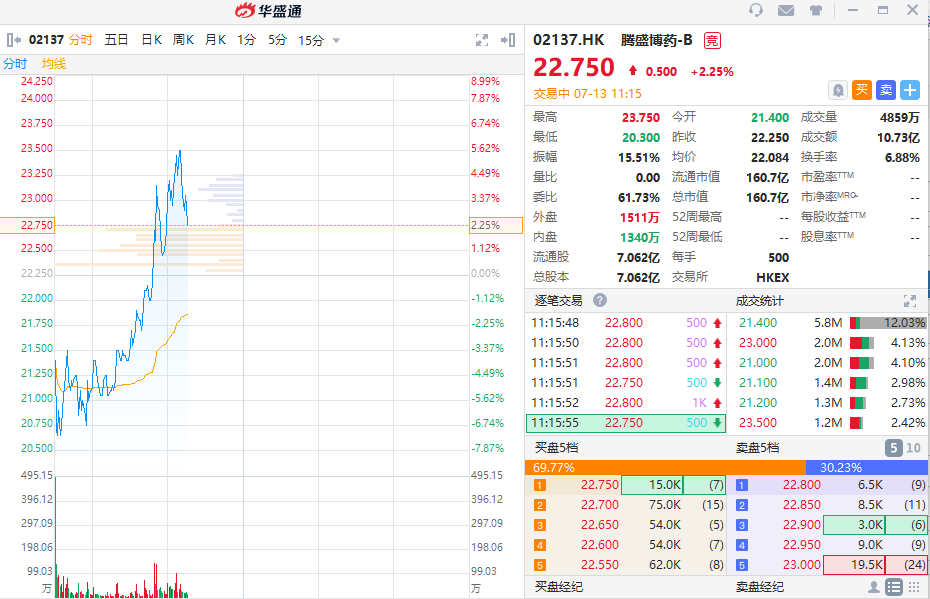Click the blue 卖 sell button
This screenshot has height=599, width=930.
(886, 90)
